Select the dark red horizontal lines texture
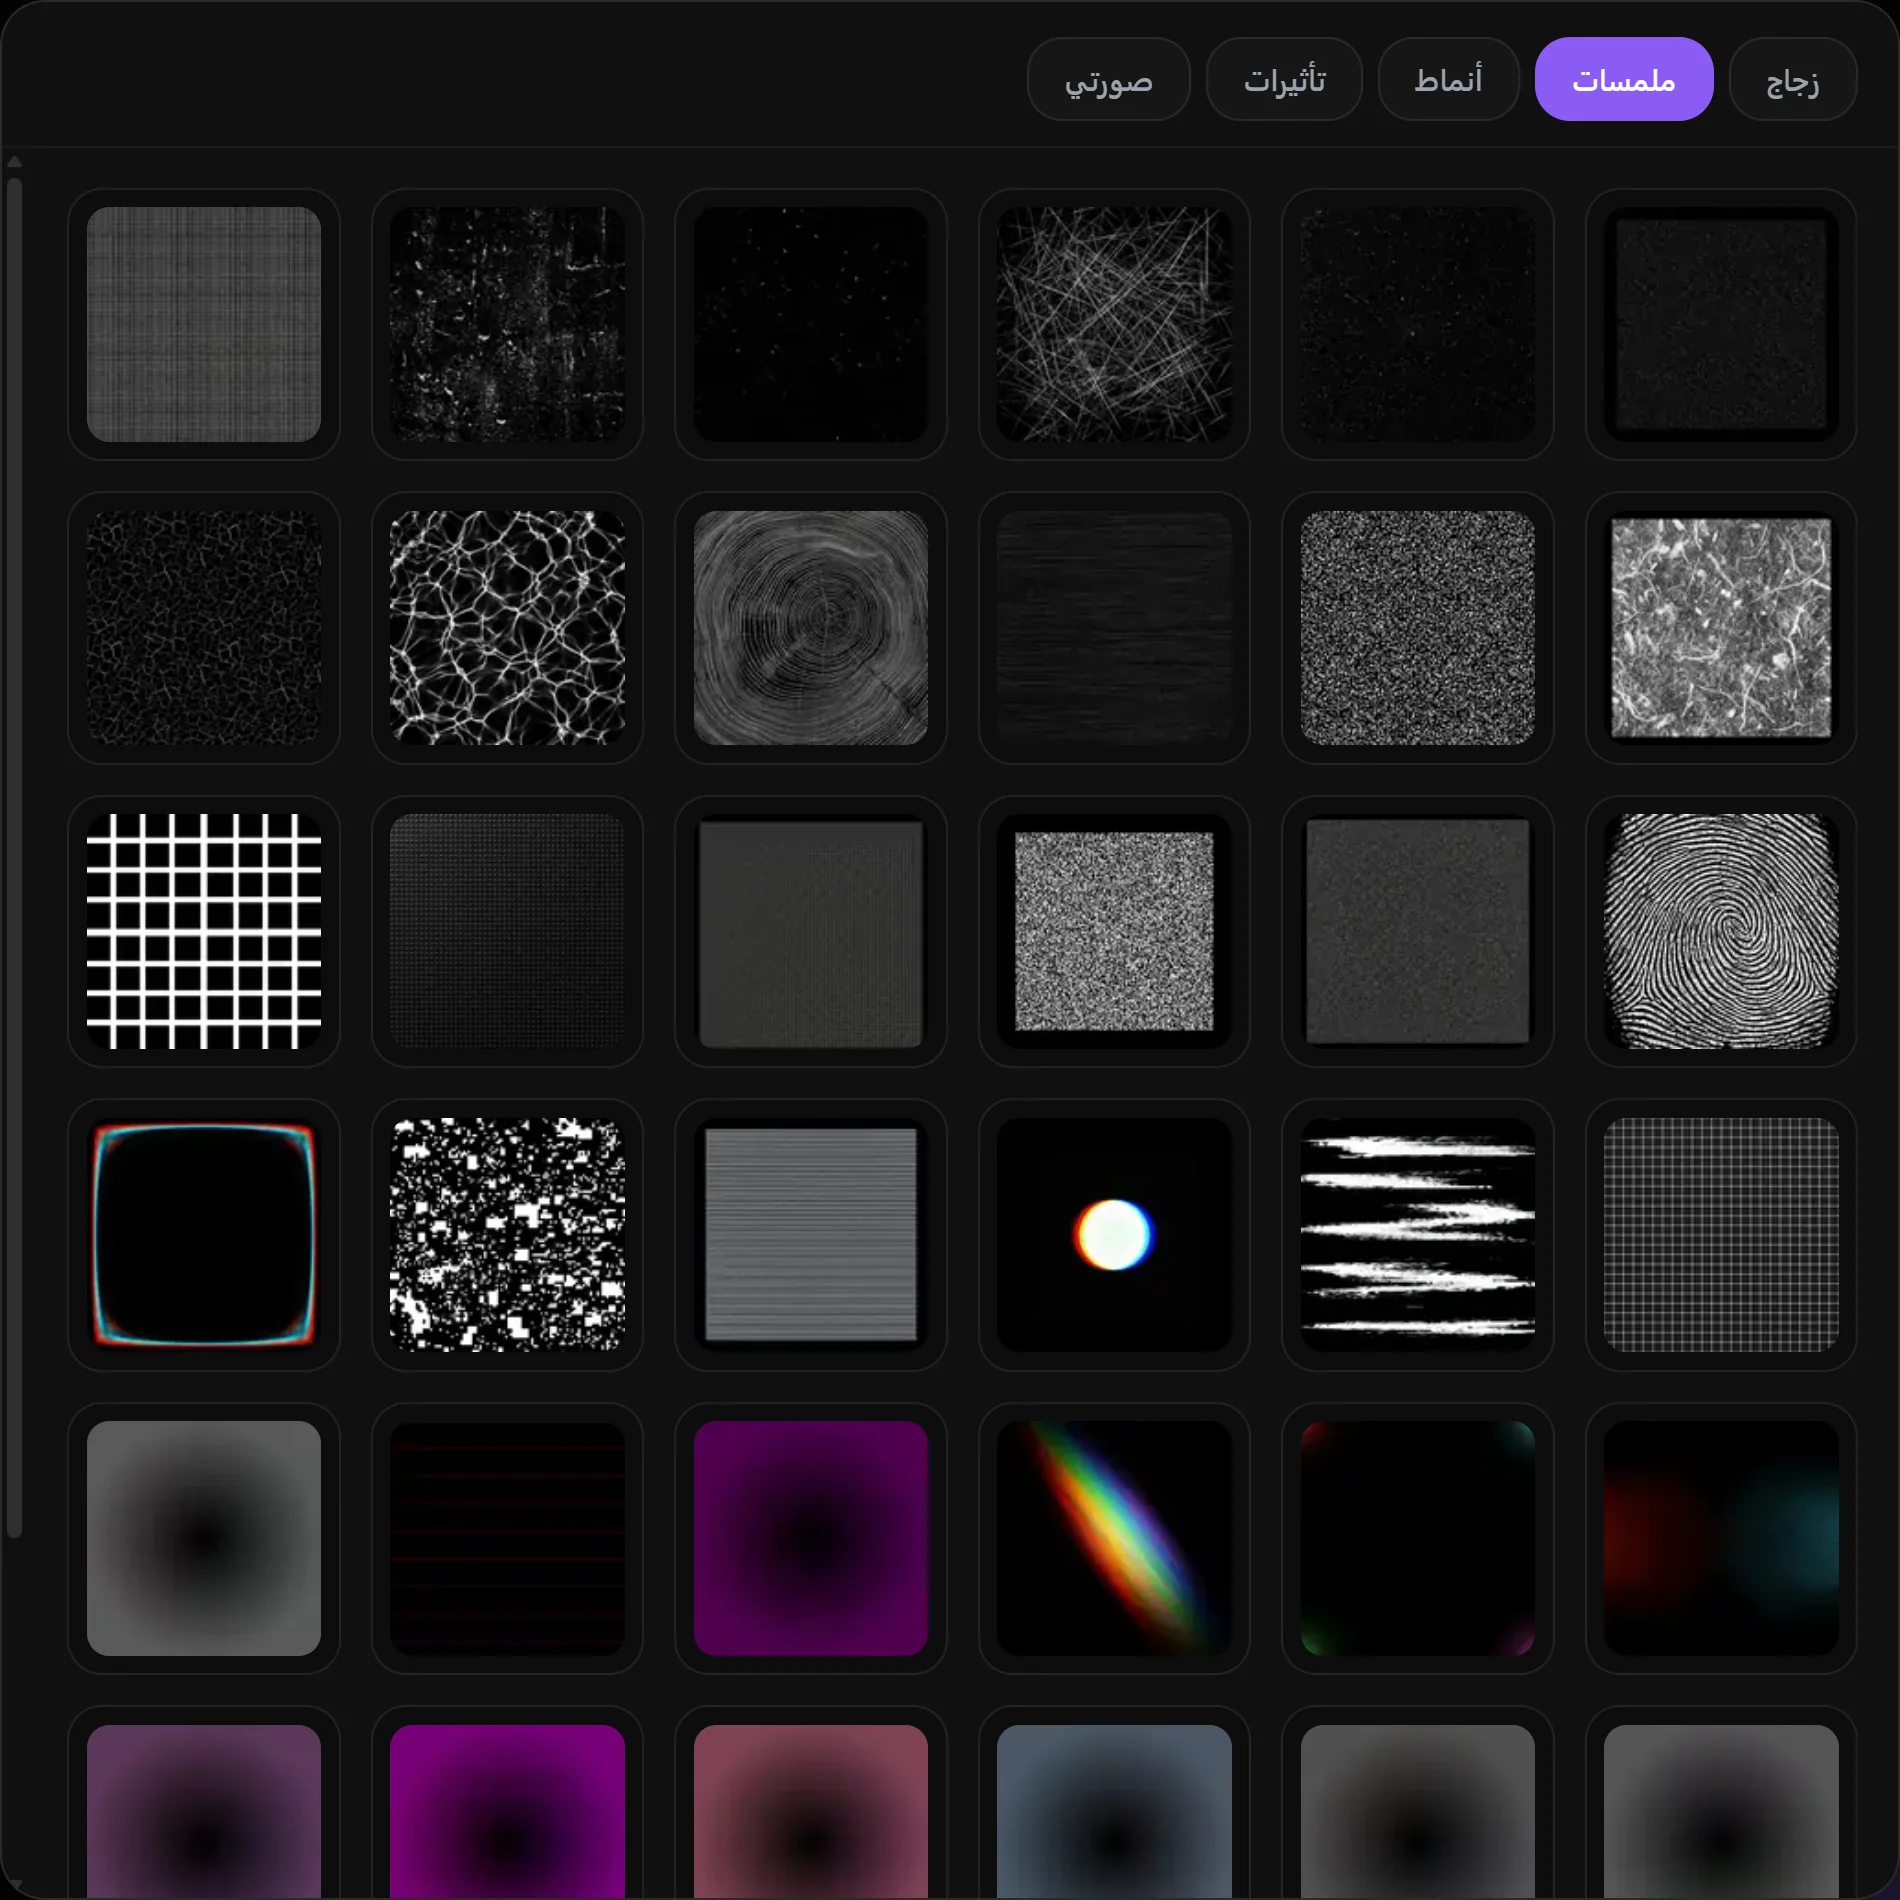This screenshot has width=1900, height=1900. coord(507,1538)
